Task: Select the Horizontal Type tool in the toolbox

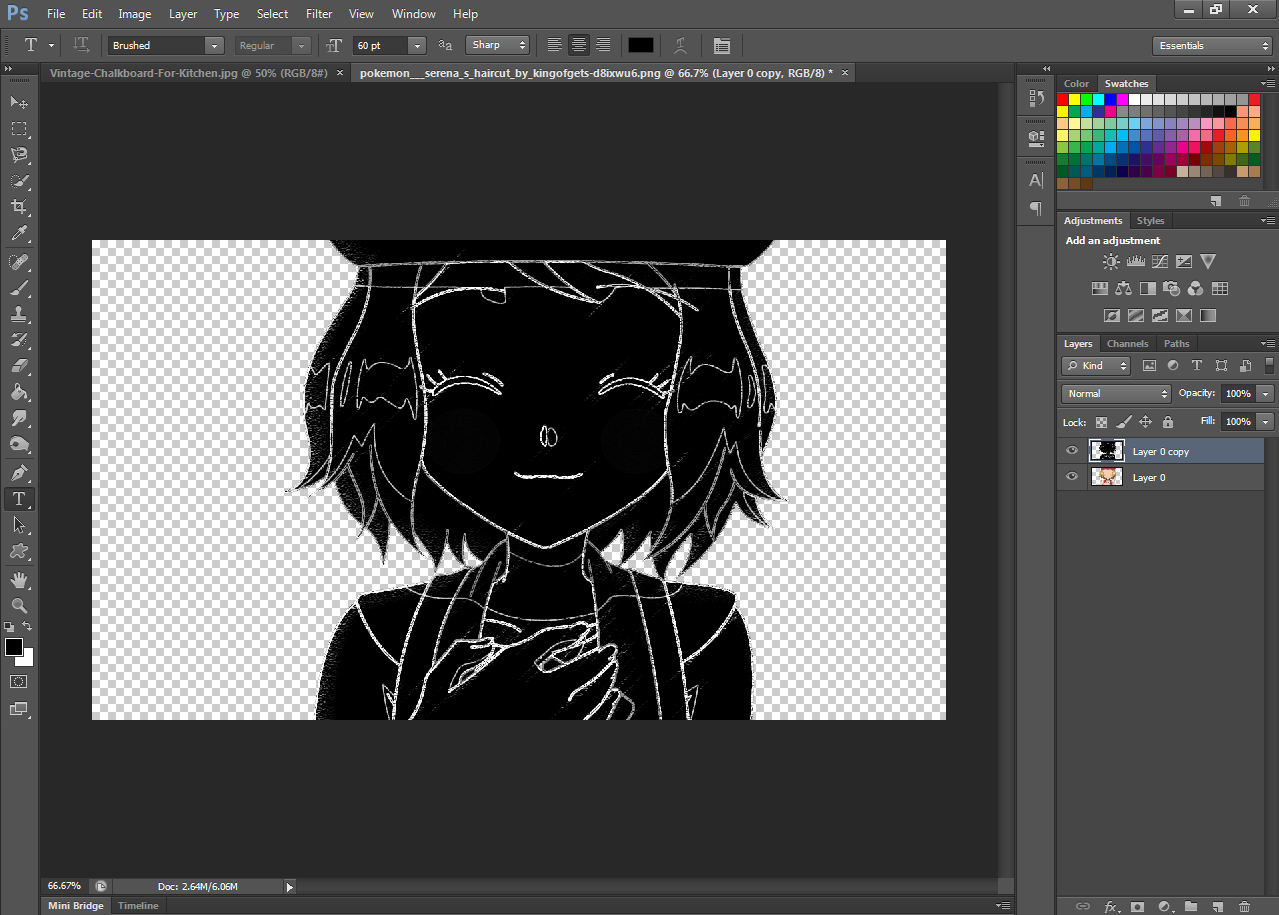Action: [19, 498]
